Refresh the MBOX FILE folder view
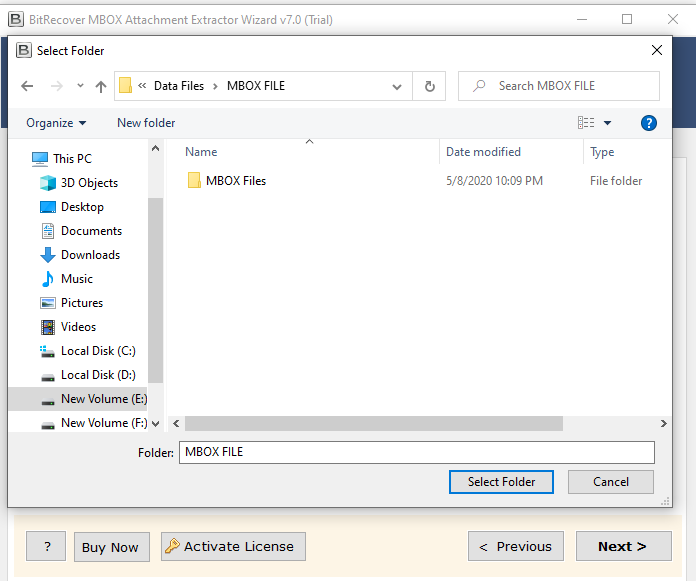 pyautogui.click(x=429, y=86)
